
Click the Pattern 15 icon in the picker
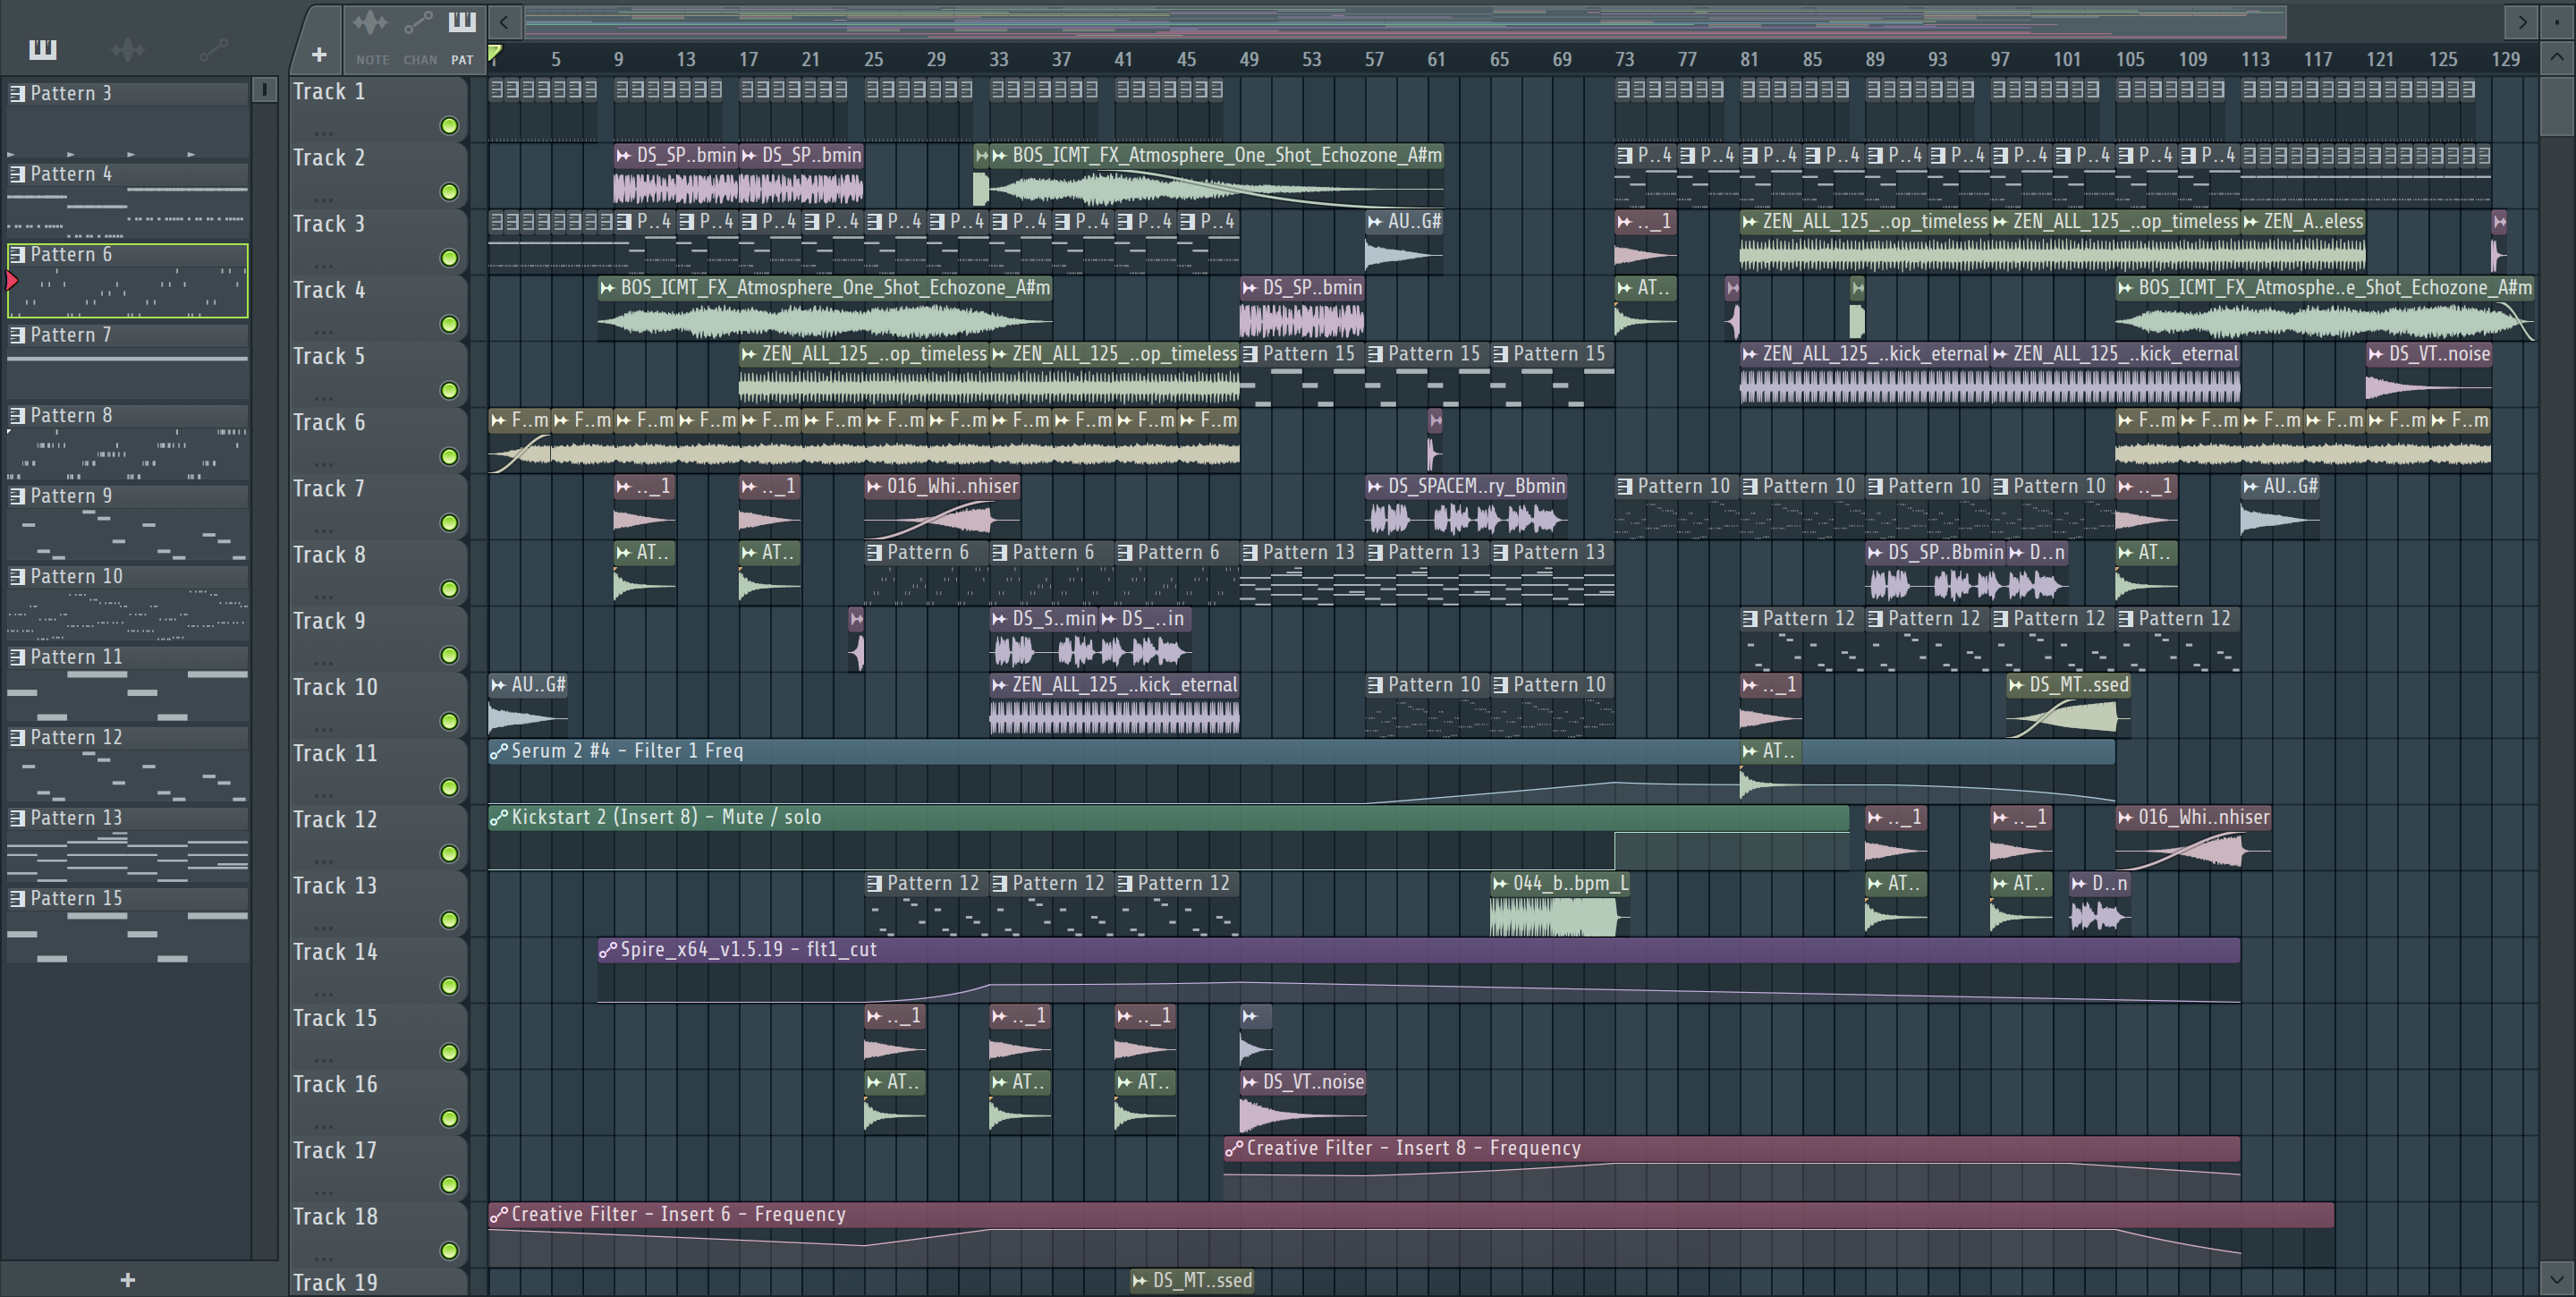click(x=17, y=898)
